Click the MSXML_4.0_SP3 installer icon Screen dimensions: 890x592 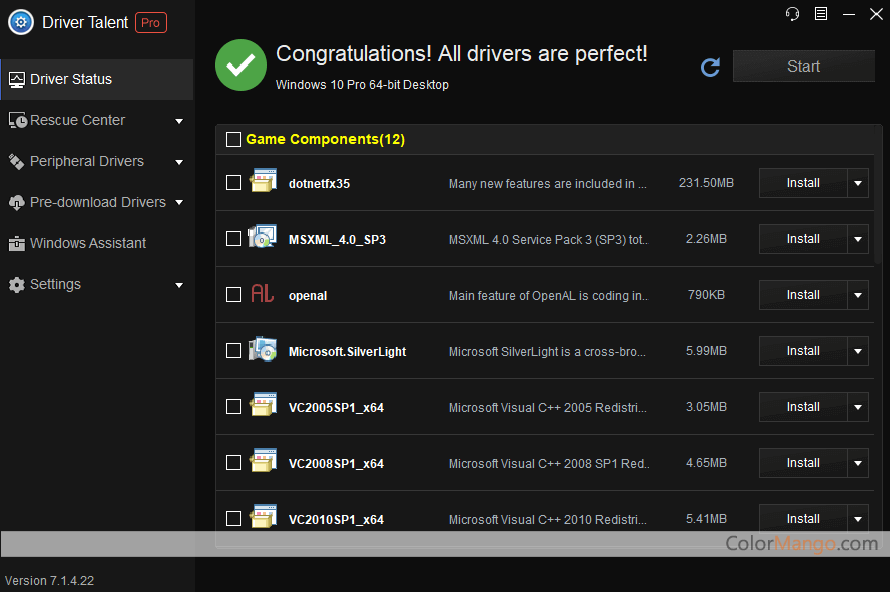point(262,239)
